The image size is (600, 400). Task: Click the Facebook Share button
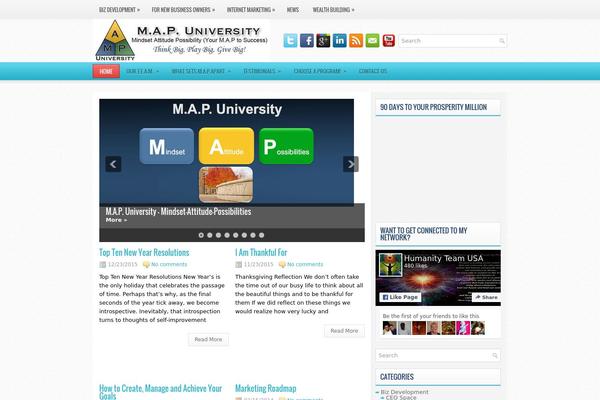pos(486,297)
